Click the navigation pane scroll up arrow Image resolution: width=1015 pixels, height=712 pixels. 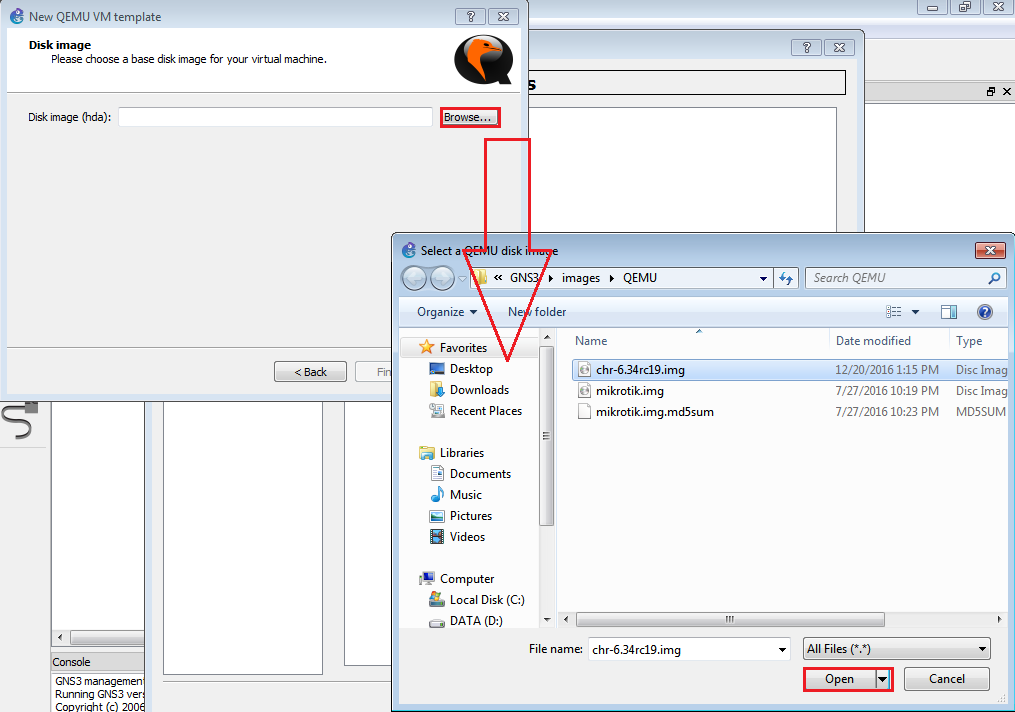(547, 337)
